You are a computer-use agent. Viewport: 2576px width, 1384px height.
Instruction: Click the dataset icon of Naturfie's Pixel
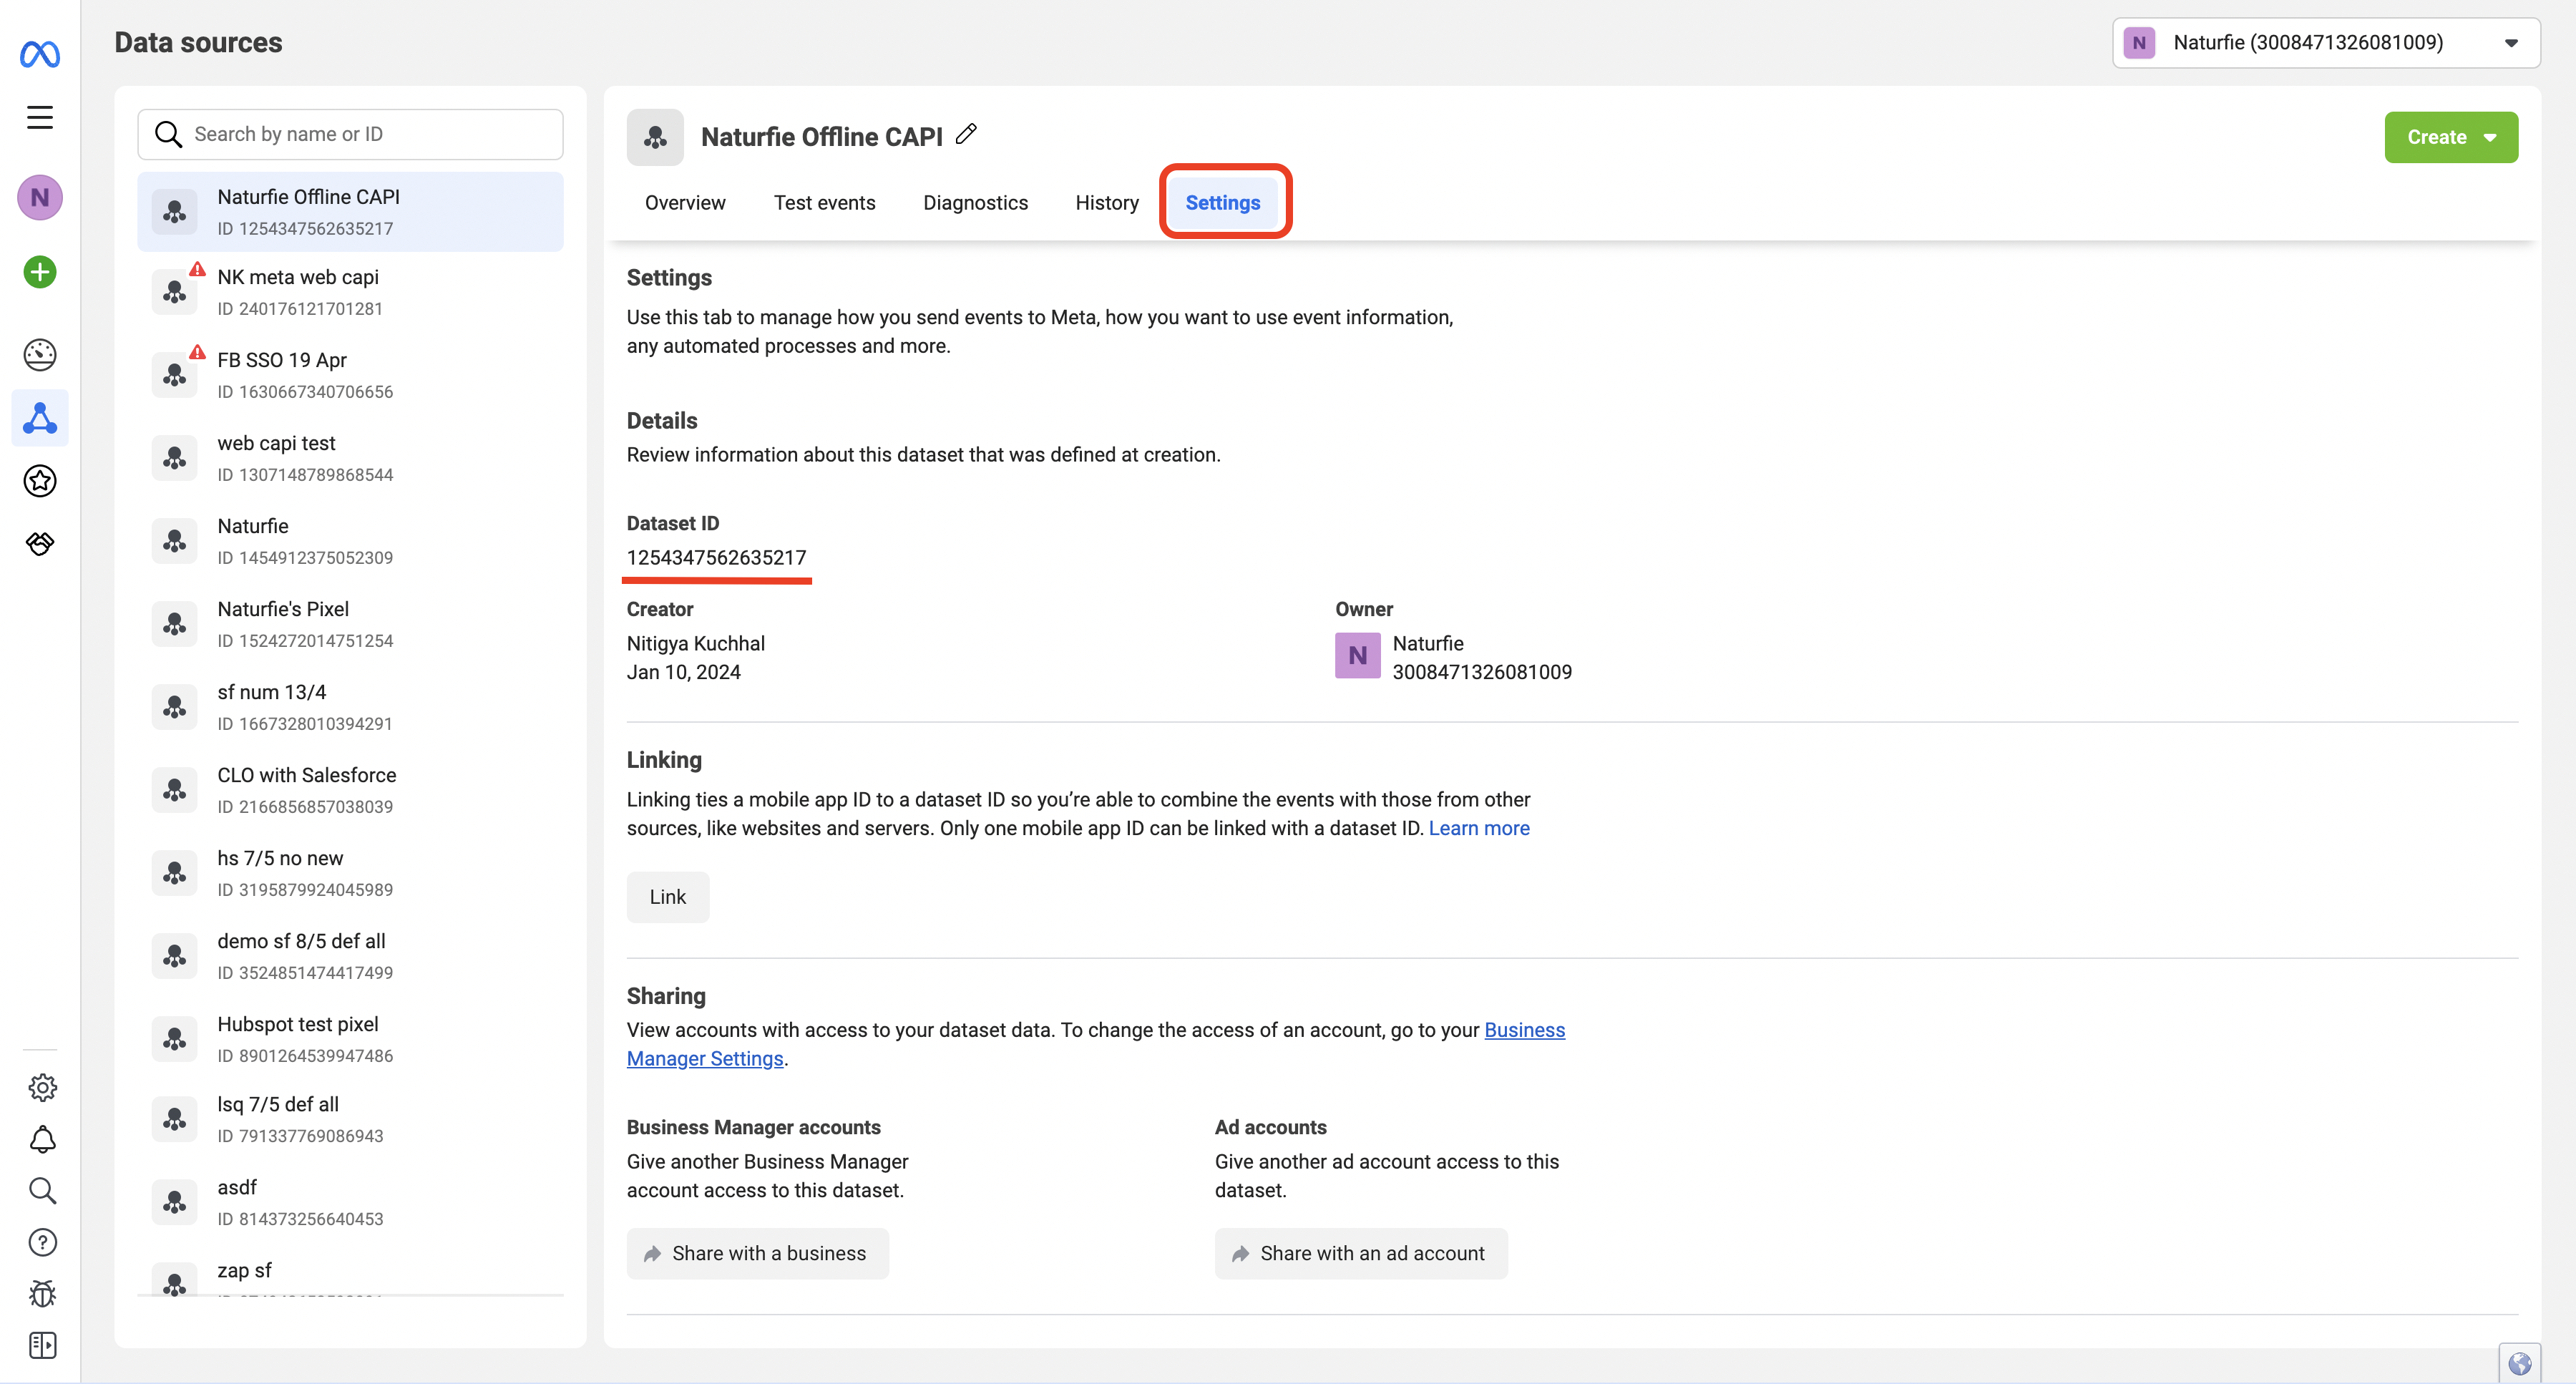click(x=174, y=624)
